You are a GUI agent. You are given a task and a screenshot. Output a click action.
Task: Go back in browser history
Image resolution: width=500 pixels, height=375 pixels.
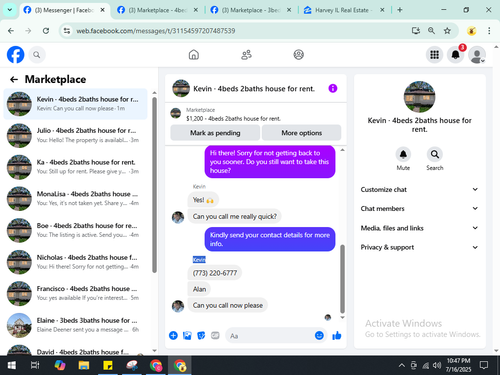tap(11, 31)
